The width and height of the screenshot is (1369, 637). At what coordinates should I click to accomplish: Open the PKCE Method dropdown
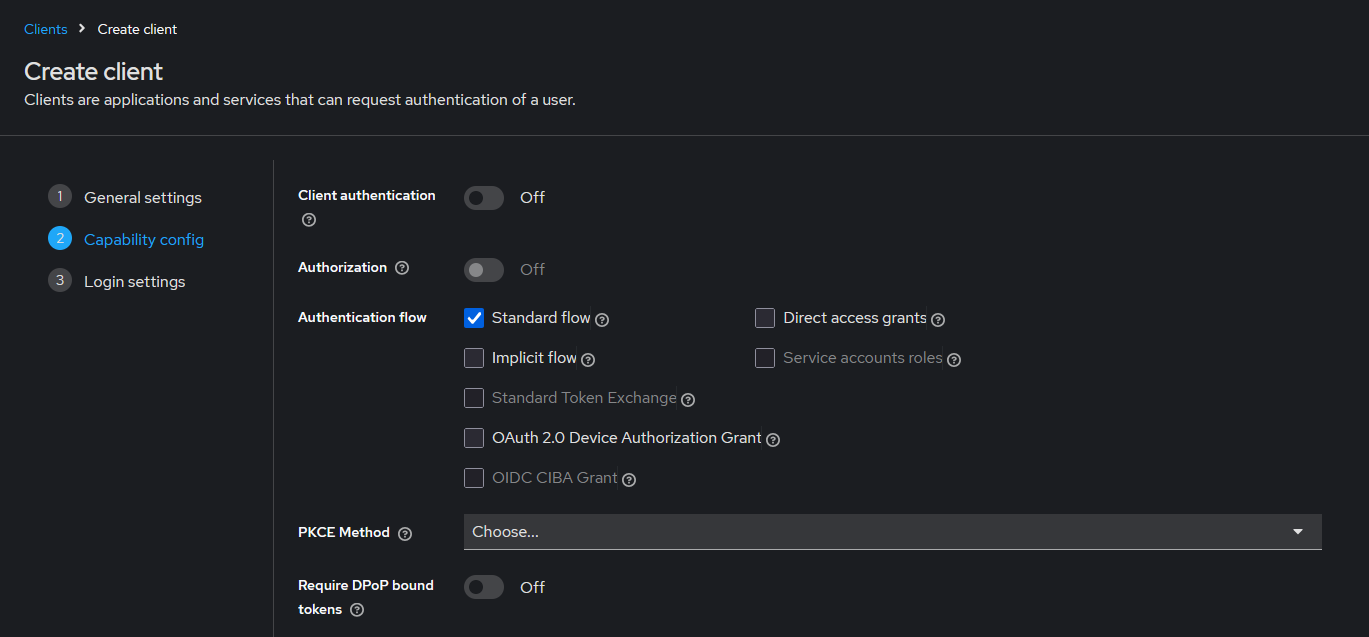880,532
